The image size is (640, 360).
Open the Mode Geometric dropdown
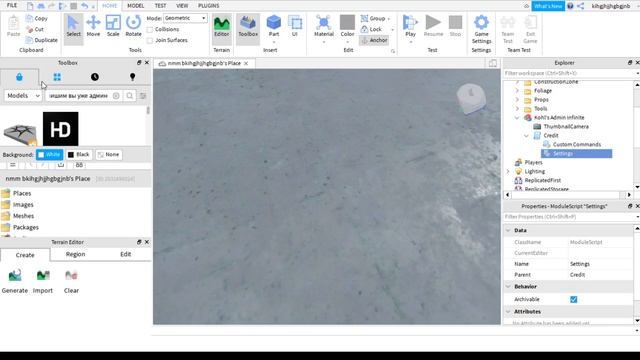185,18
